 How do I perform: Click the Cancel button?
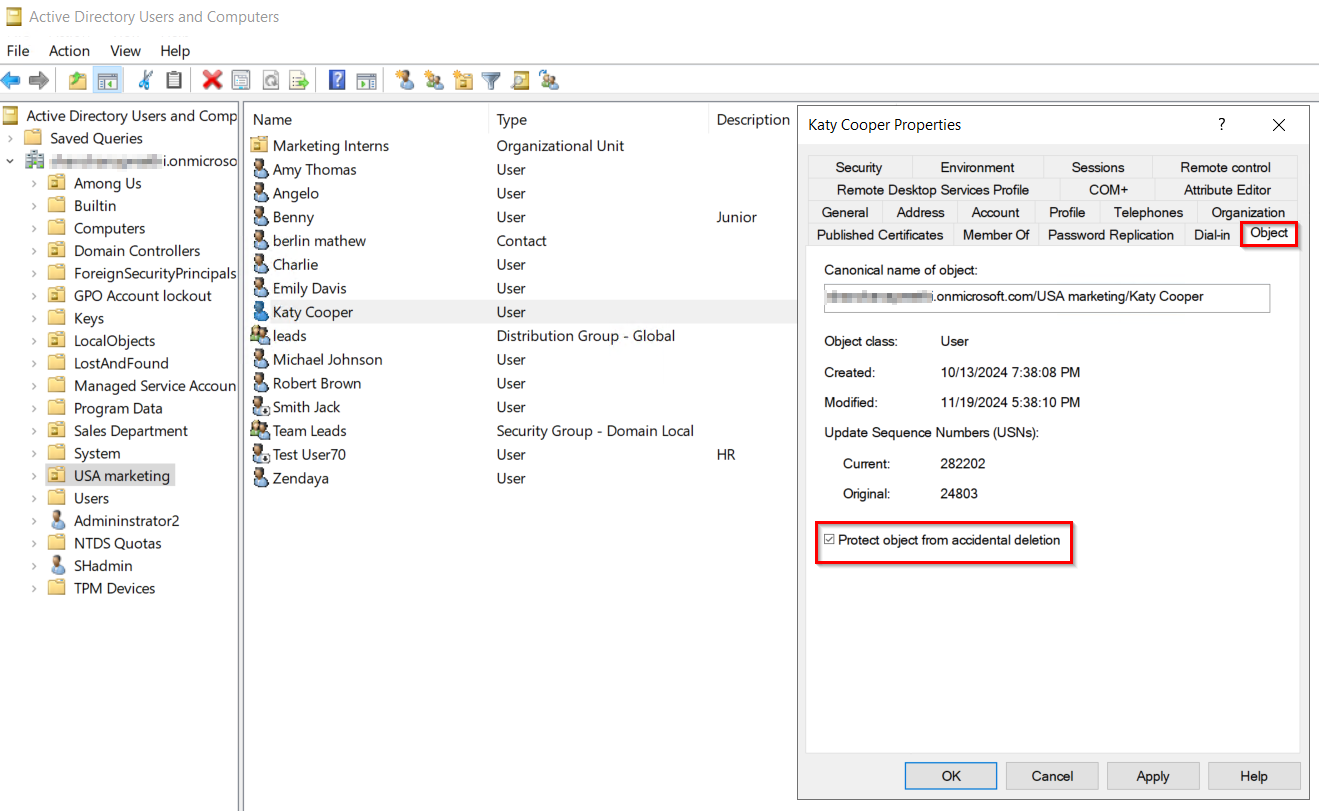tap(1052, 775)
